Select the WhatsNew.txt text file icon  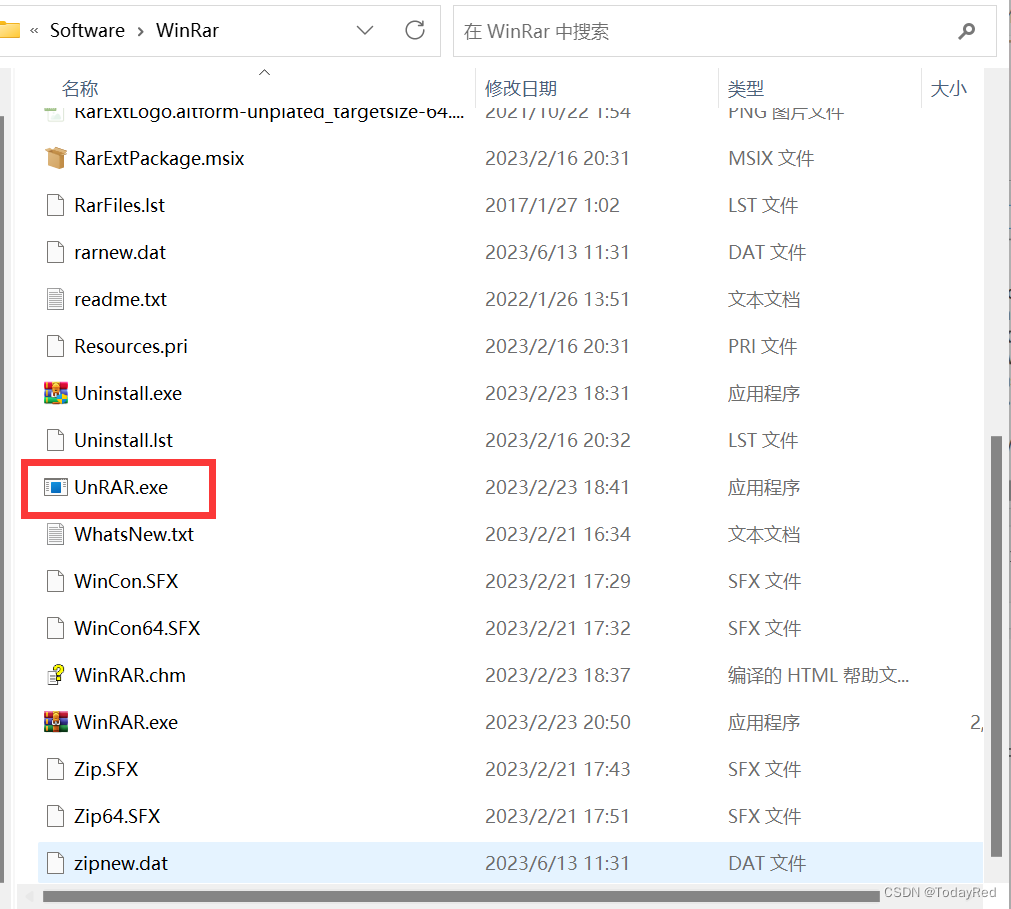tap(57, 534)
